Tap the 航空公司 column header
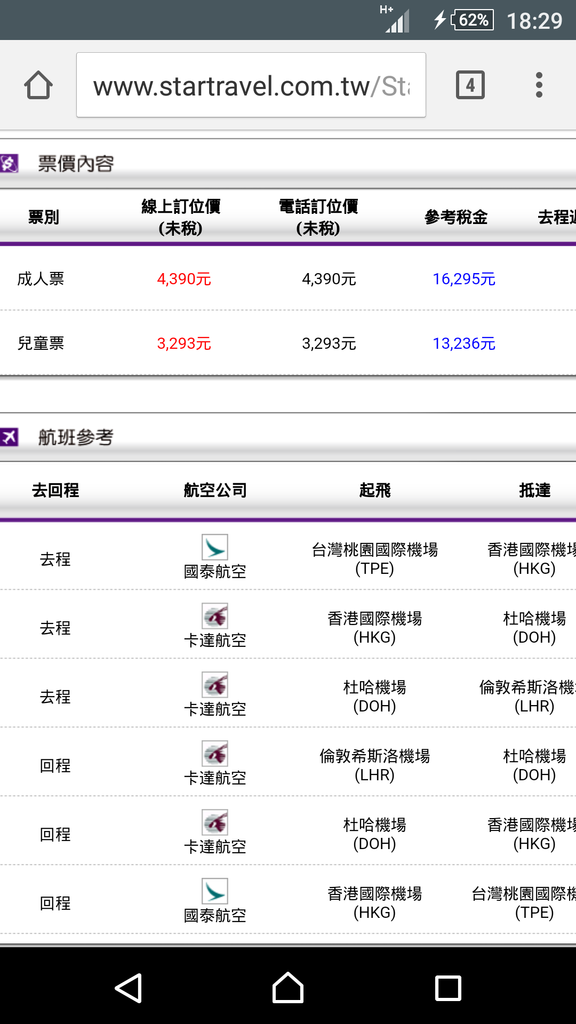This screenshot has width=576, height=1024. [x=215, y=490]
